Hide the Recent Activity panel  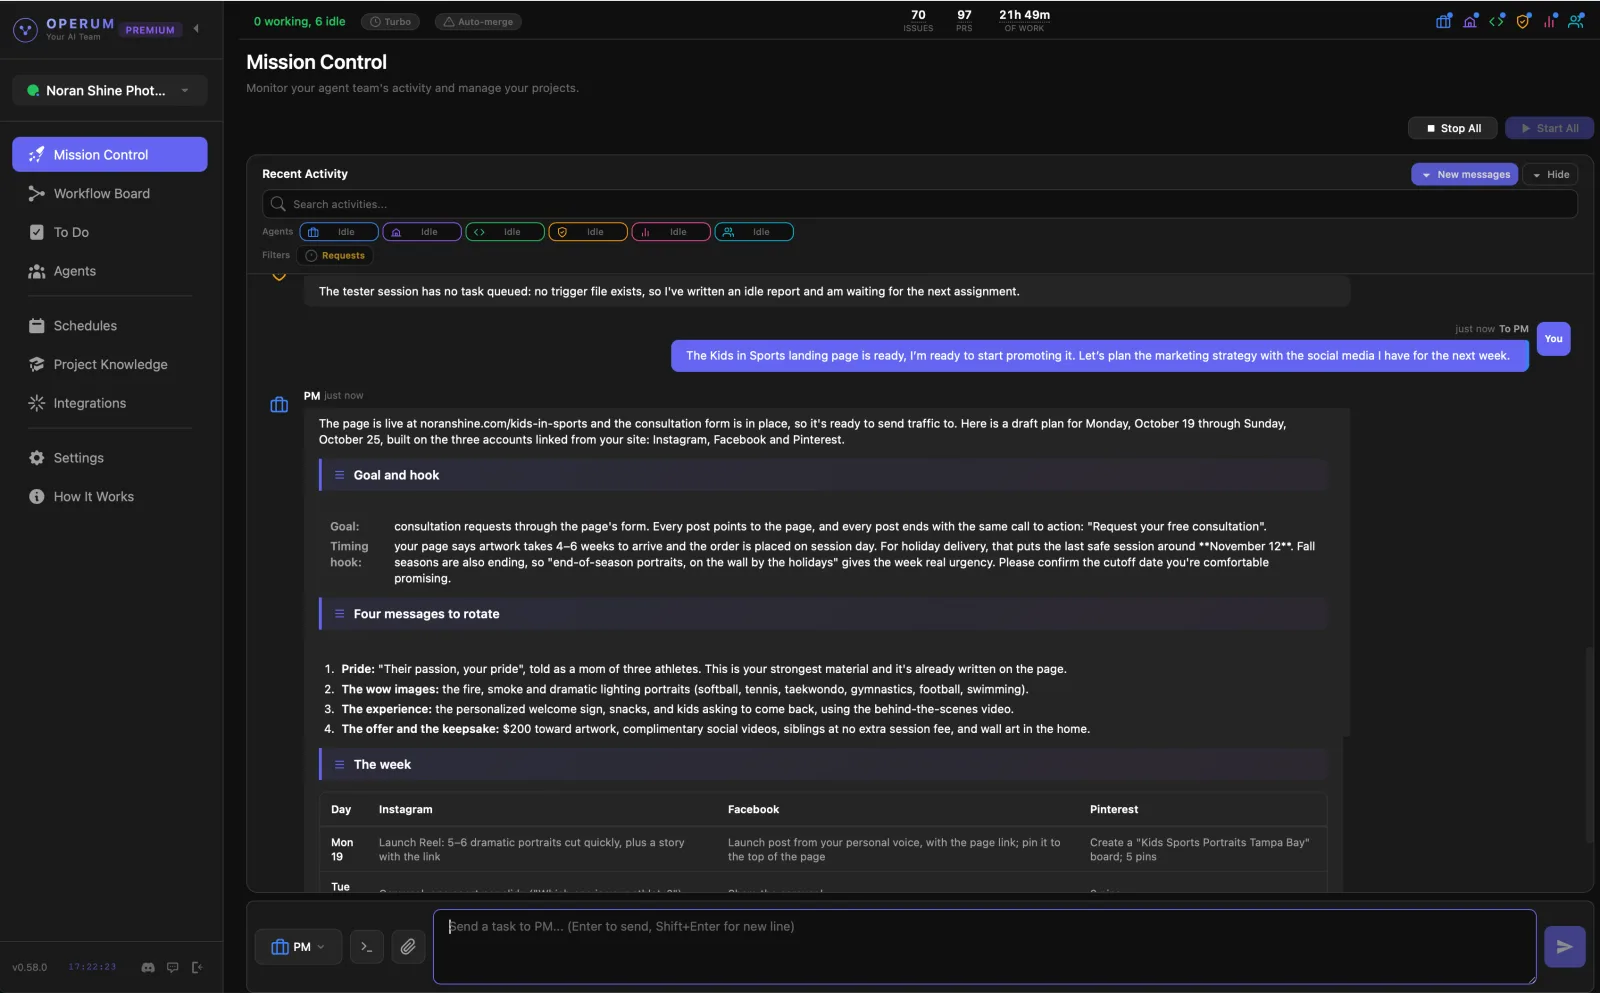[x=1550, y=174]
